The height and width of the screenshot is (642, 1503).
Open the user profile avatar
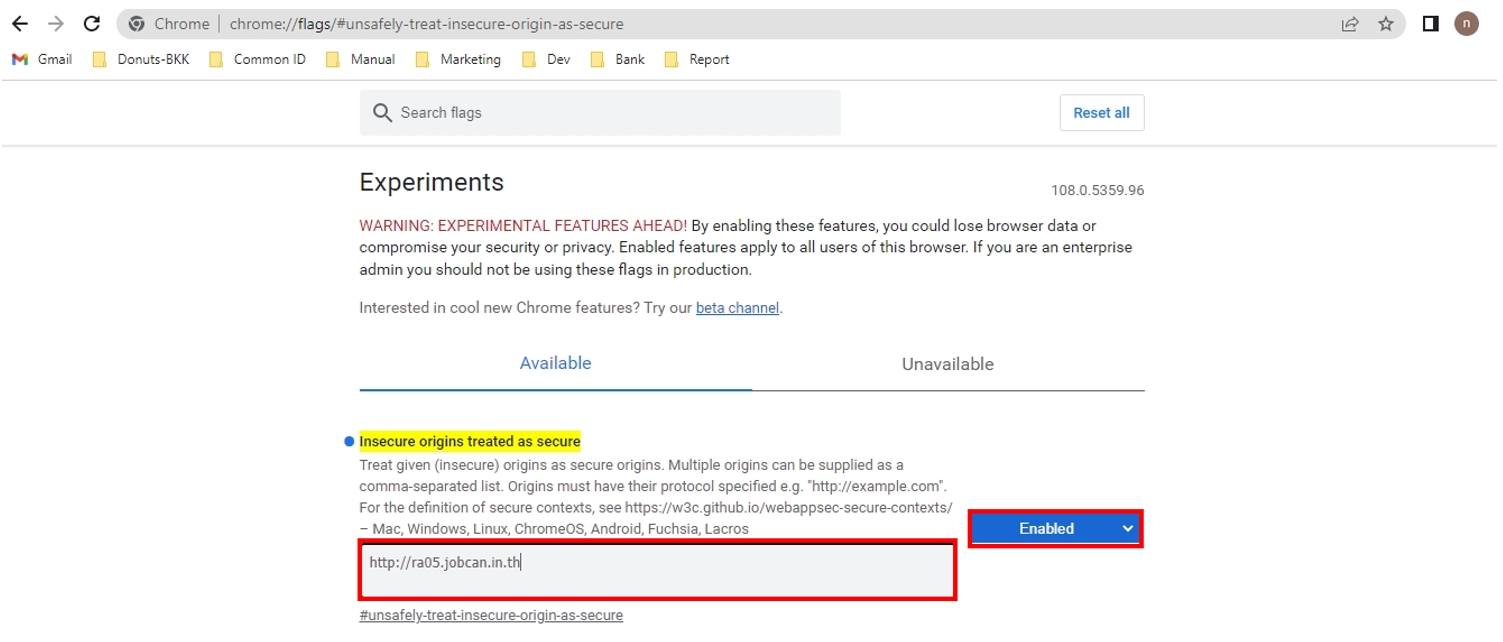(1466, 24)
